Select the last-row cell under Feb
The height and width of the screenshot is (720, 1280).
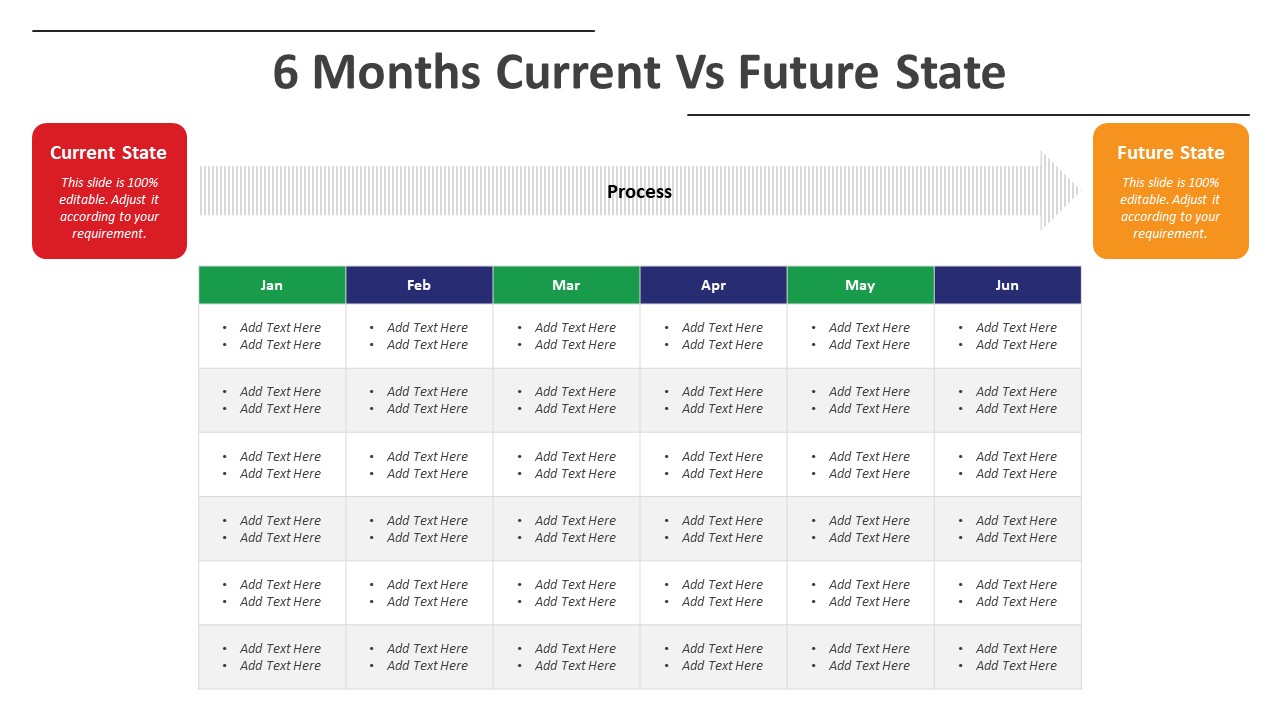click(x=419, y=657)
